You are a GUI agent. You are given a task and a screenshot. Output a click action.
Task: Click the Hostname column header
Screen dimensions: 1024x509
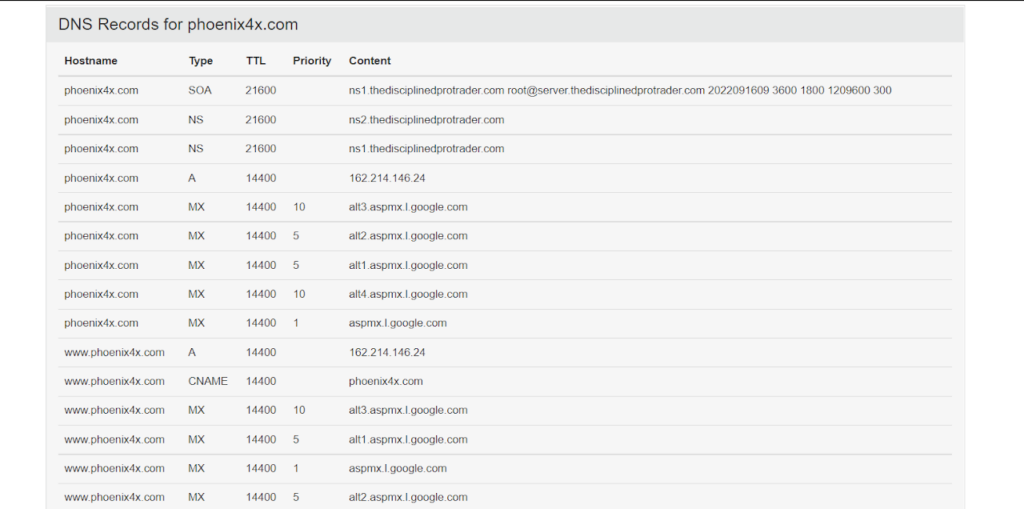tap(91, 61)
